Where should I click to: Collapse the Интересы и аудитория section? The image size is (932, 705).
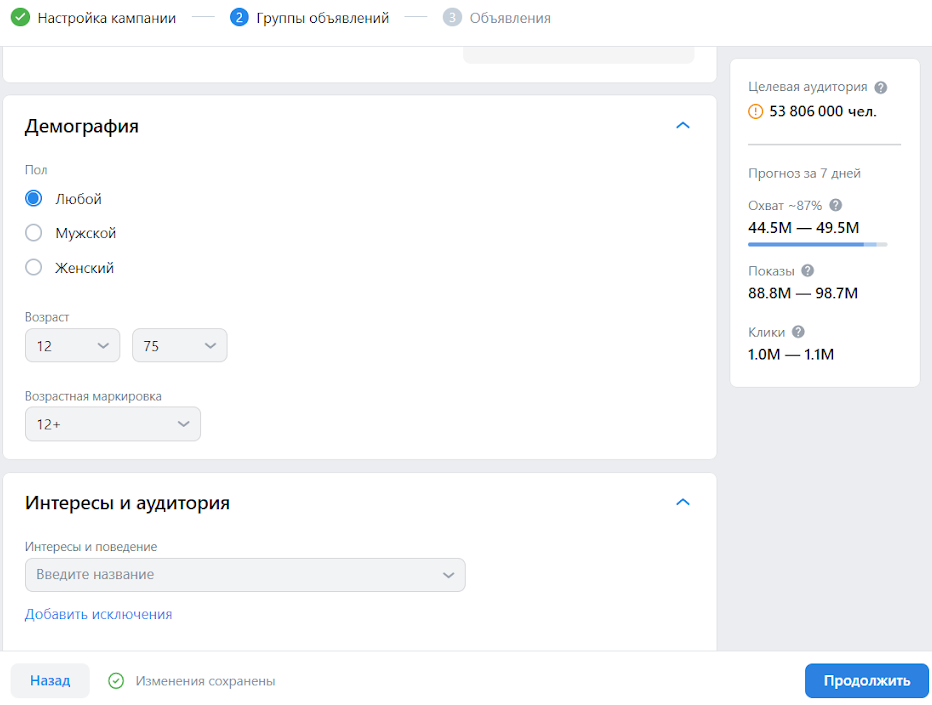click(683, 502)
